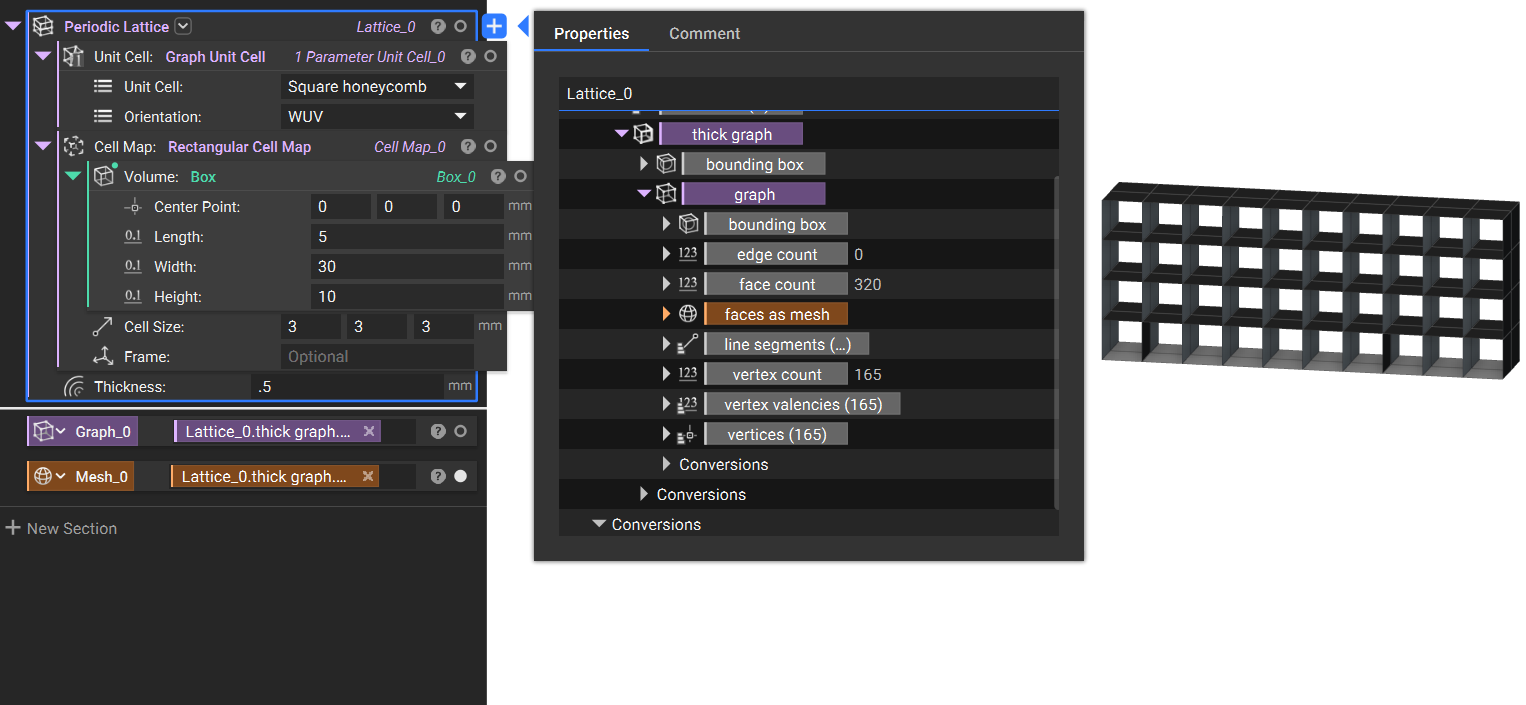This screenshot has height=705, width=1526.
Task: Toggle visibility circle for Lattice_0
Action: [460, 27]
